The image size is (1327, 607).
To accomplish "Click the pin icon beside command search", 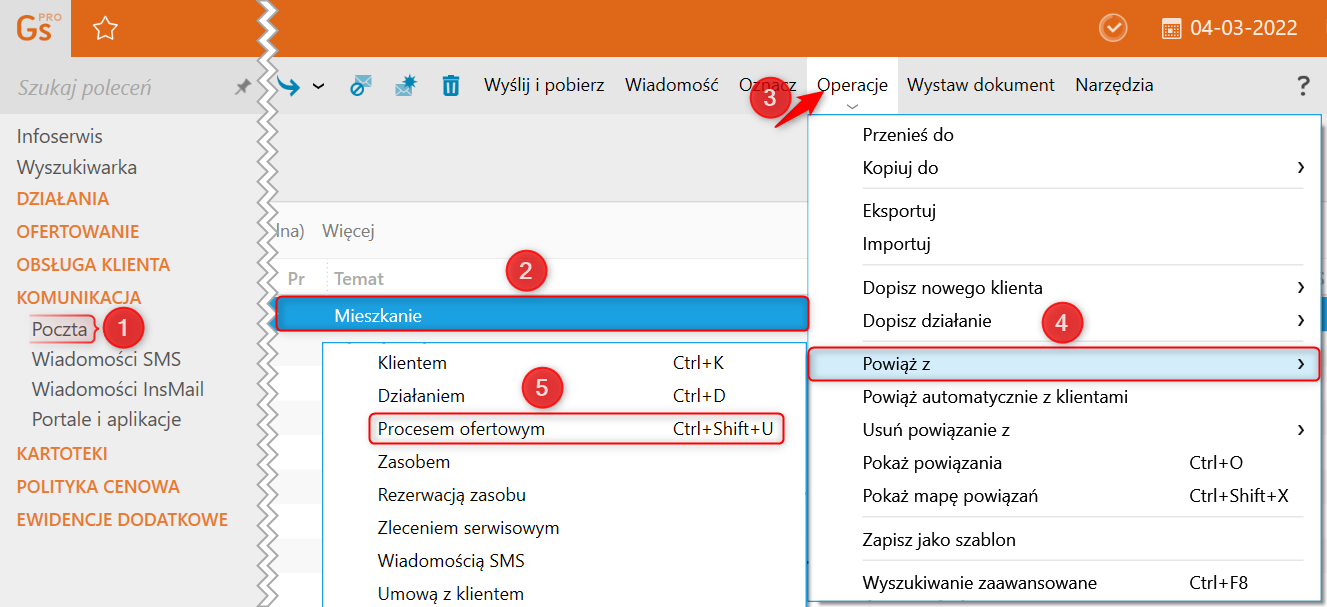I will (x=242, y=88).
